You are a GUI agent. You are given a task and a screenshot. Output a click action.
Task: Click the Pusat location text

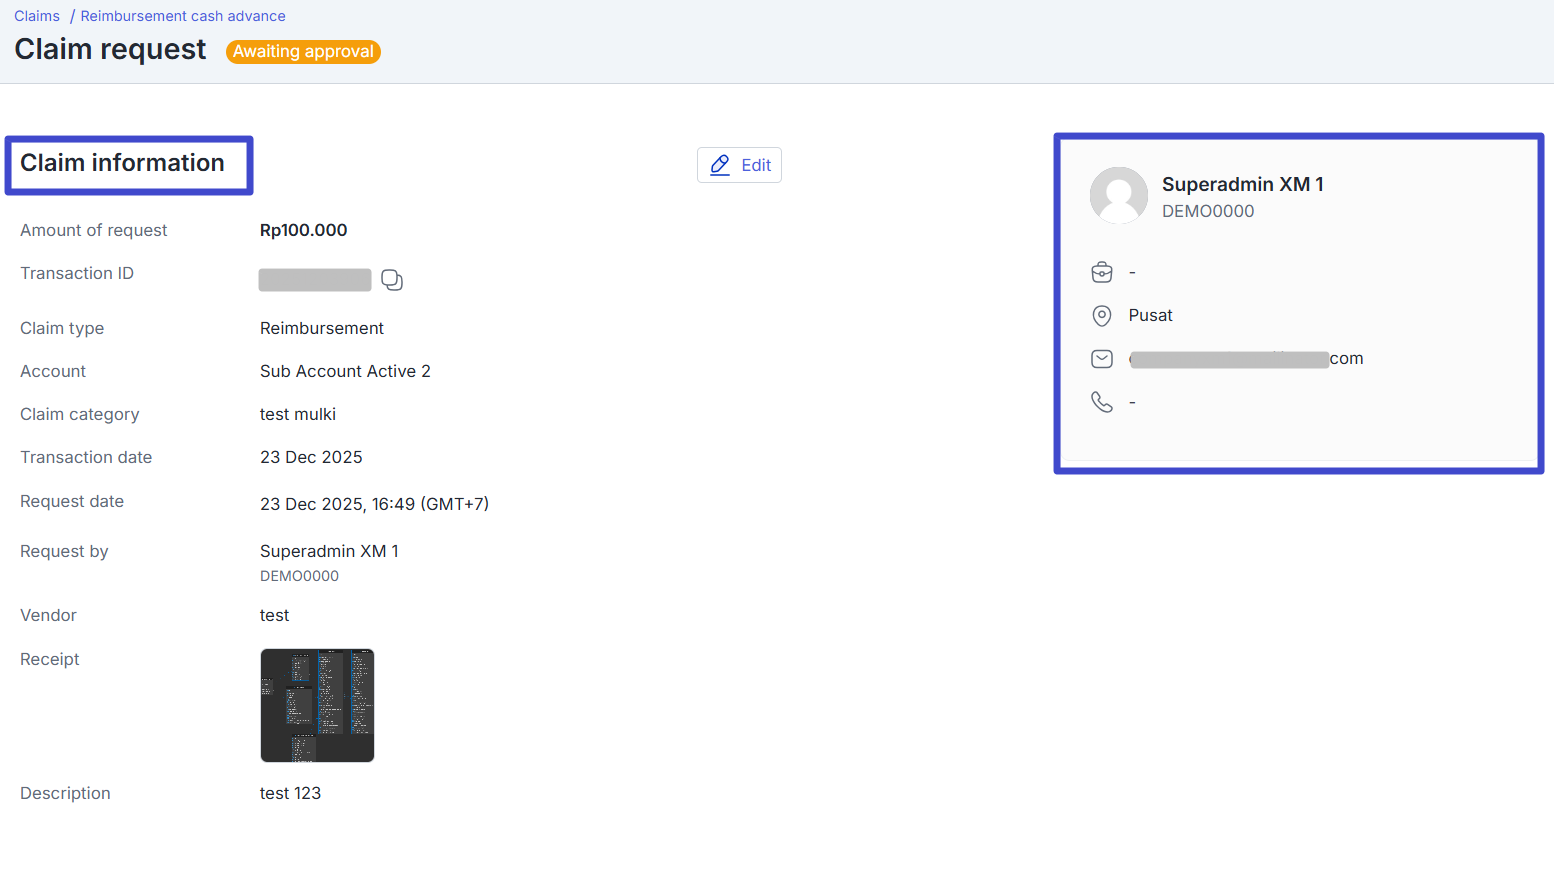pos(1150,315)
